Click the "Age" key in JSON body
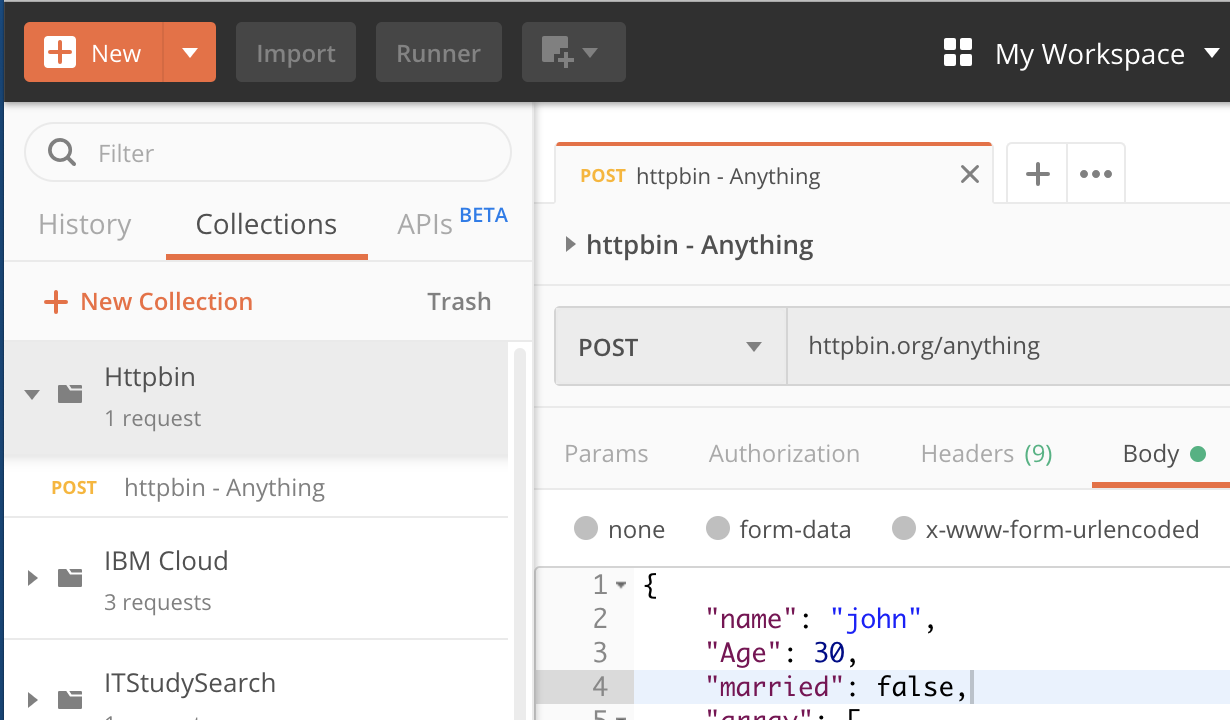1230x720 pixels. click(x=743, y=653)
